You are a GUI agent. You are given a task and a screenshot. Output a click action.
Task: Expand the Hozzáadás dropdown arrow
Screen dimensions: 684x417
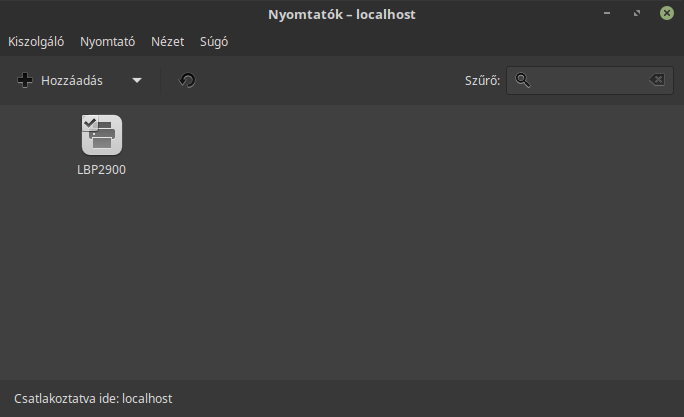pyautogui.click(x=137, y=80)
